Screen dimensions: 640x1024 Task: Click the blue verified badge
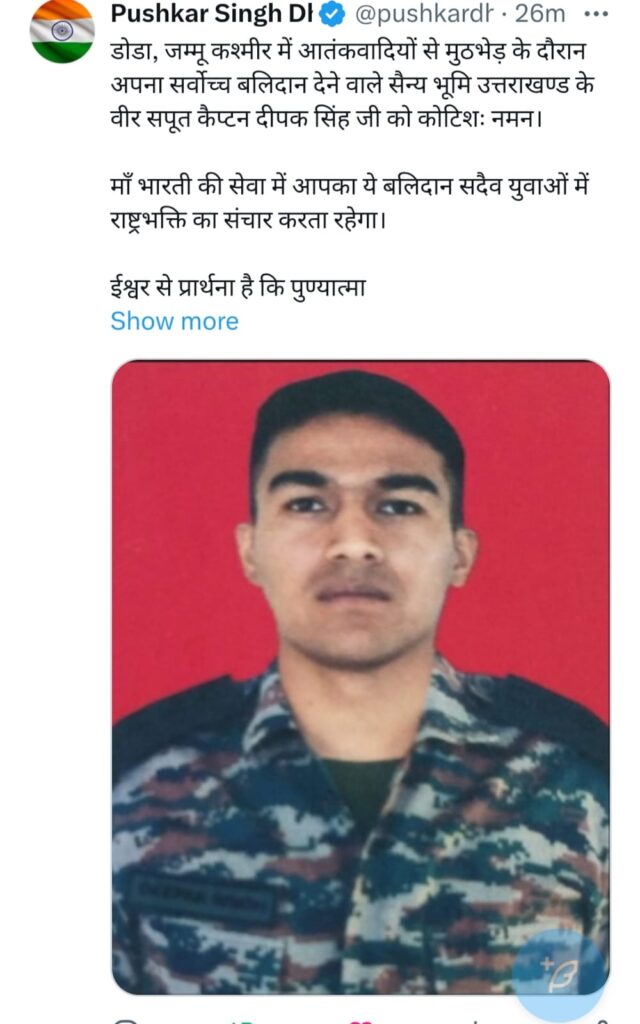pyautogui.click(x=334, y=14)
